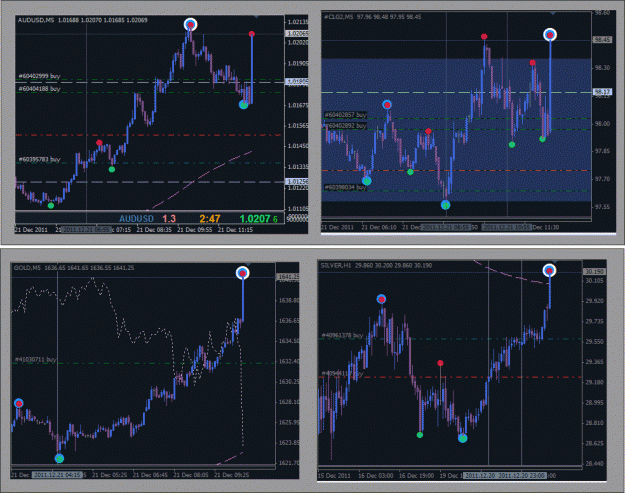Click cyan-ringed green marker at AUDUSD spike base
The width and height of the screenshot is (625, 493).
[244, 105]
